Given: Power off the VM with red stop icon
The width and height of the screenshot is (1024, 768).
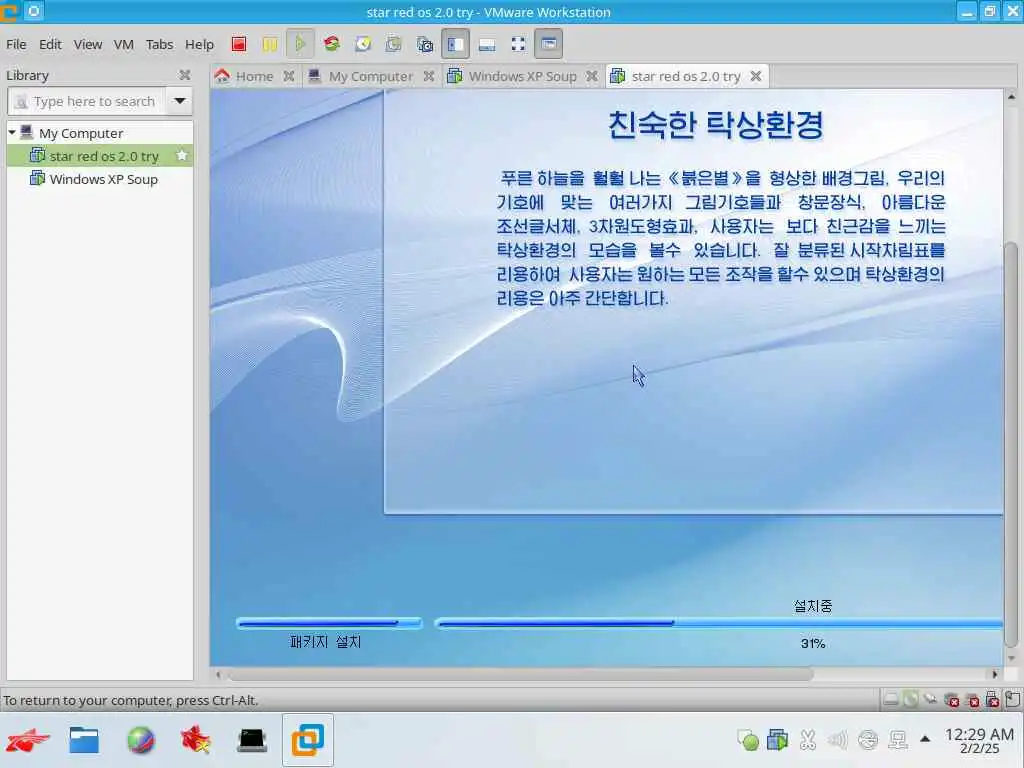Looking at the screenshot, I should 239,44.
